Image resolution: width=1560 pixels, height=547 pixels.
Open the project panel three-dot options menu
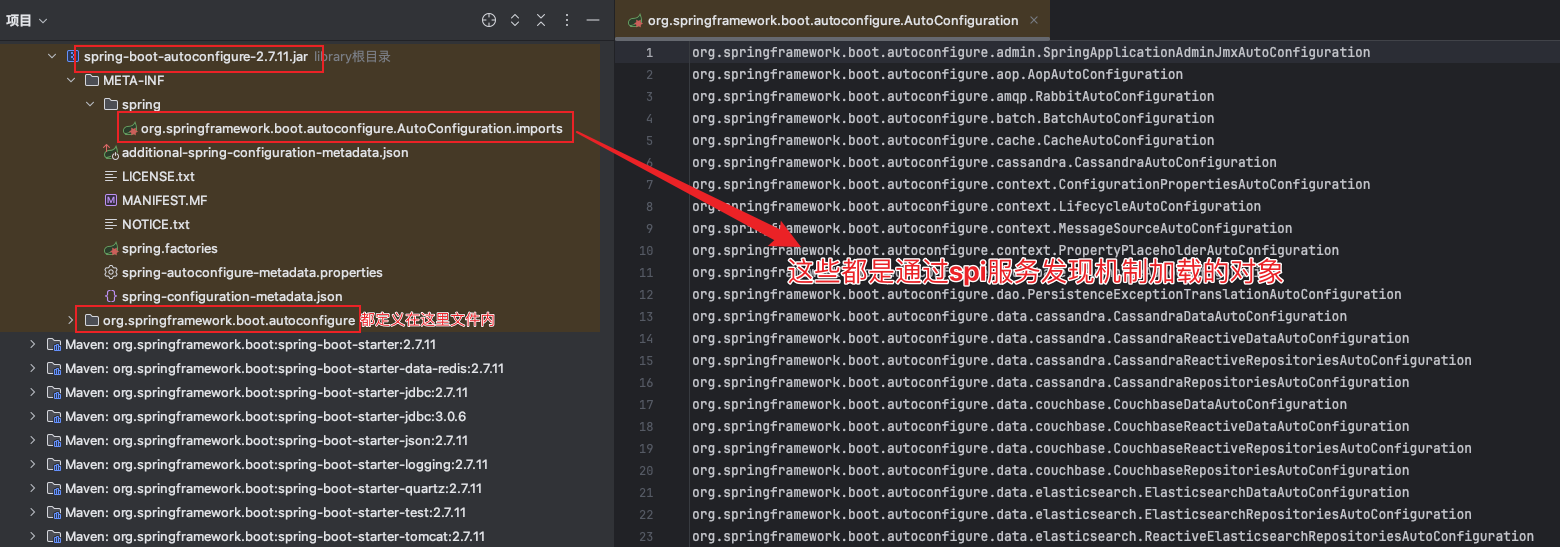click(x=567, y=20)
